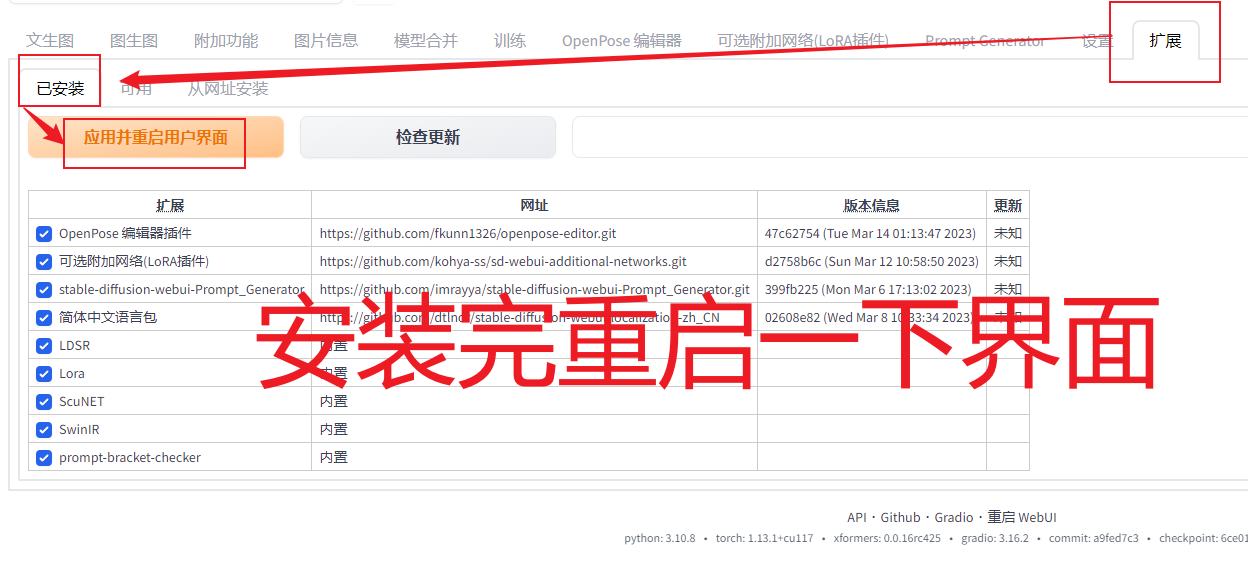This screenshot has width=1248, height=562.
Task: Select the 扩展 tab
Action: click(1165, 41)
